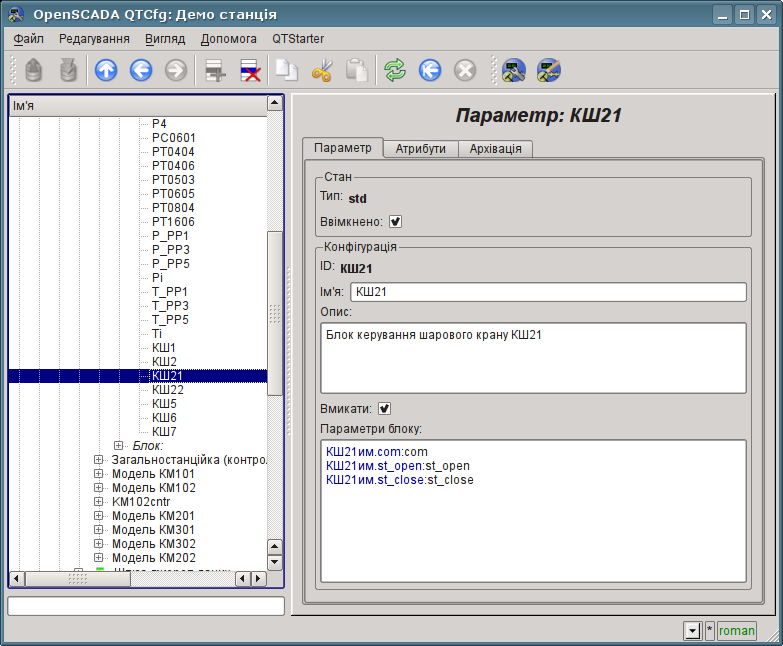The image size is (783, 646).
Task: Click the green Refresh page icon
Action: click(x=395, y=70)
